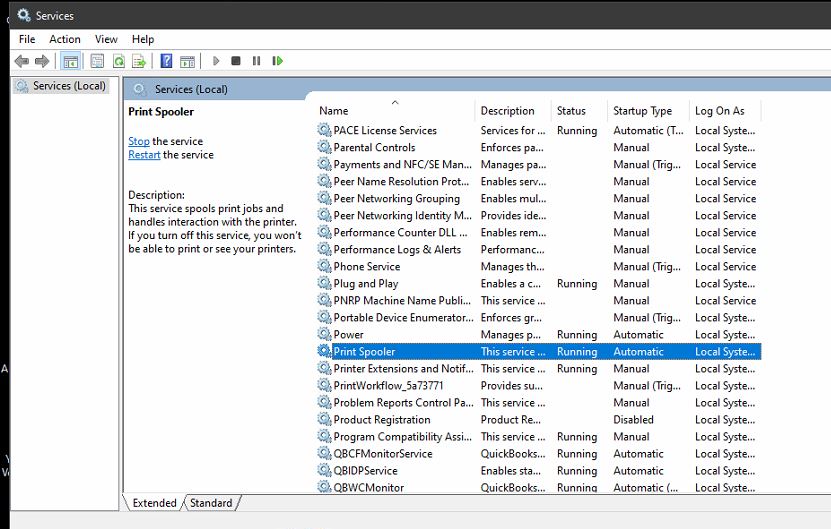Click gear icon beside PACE License Services
This screenshot has height=529, width=831.
(324, 130)
